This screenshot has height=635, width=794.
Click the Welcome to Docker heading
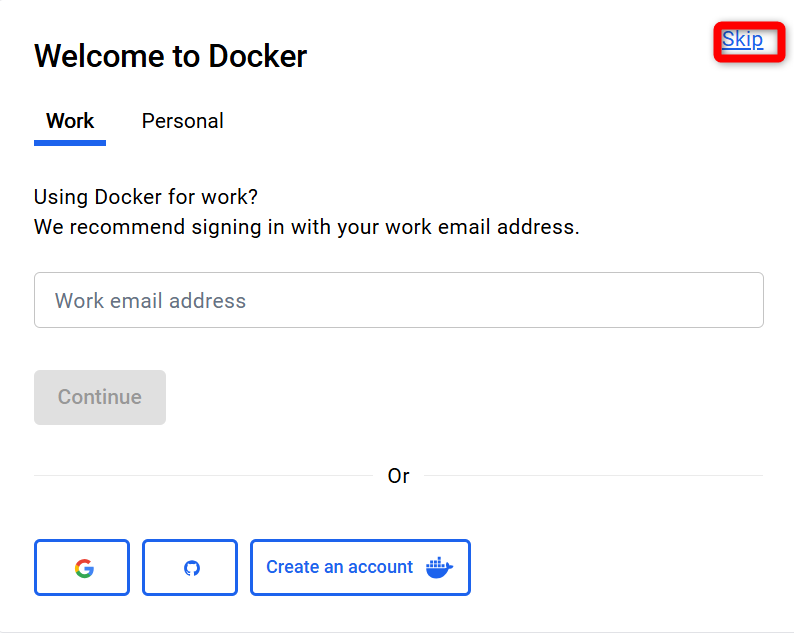click(170, 56)
